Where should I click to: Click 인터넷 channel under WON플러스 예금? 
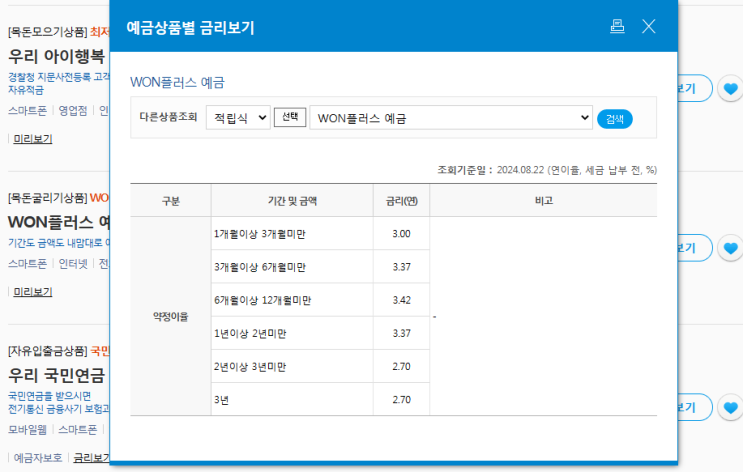point(73,263)
